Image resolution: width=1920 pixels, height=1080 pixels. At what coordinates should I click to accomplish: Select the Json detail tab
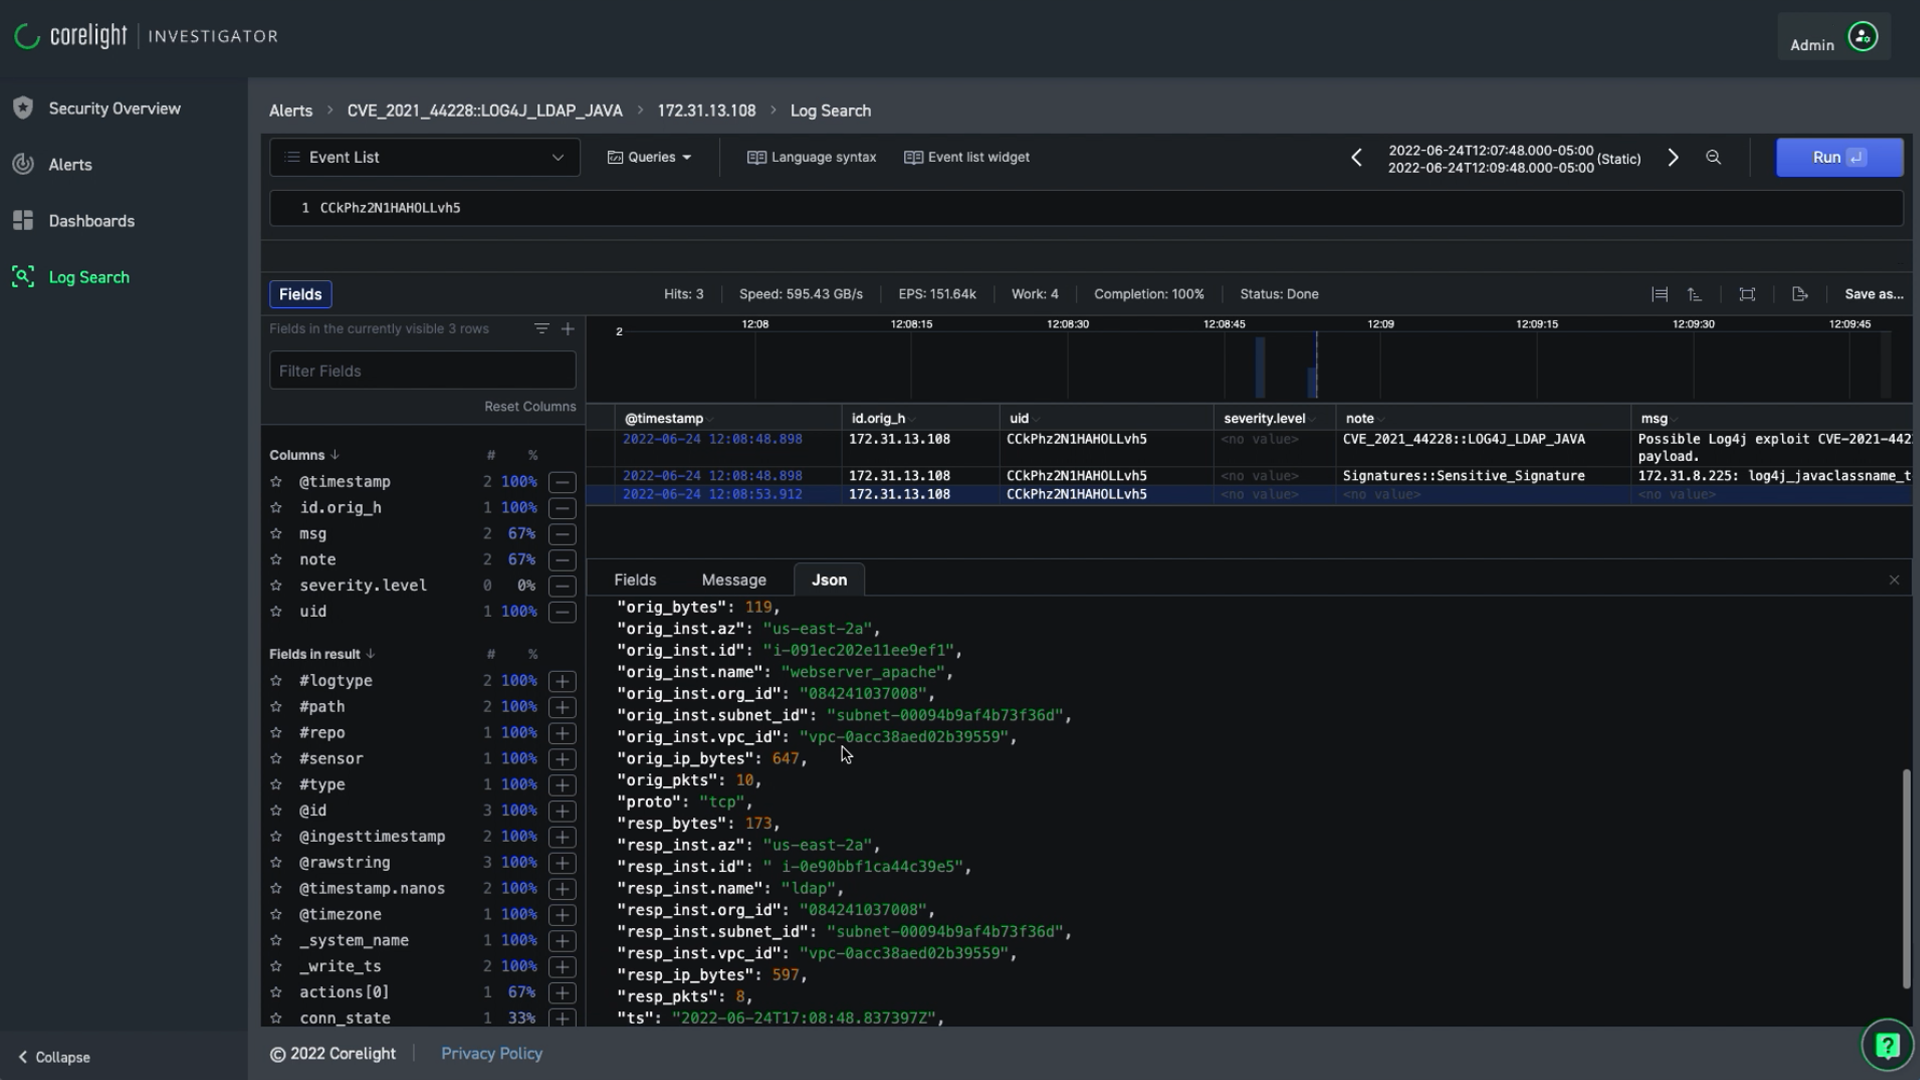(x=829, y=580)
